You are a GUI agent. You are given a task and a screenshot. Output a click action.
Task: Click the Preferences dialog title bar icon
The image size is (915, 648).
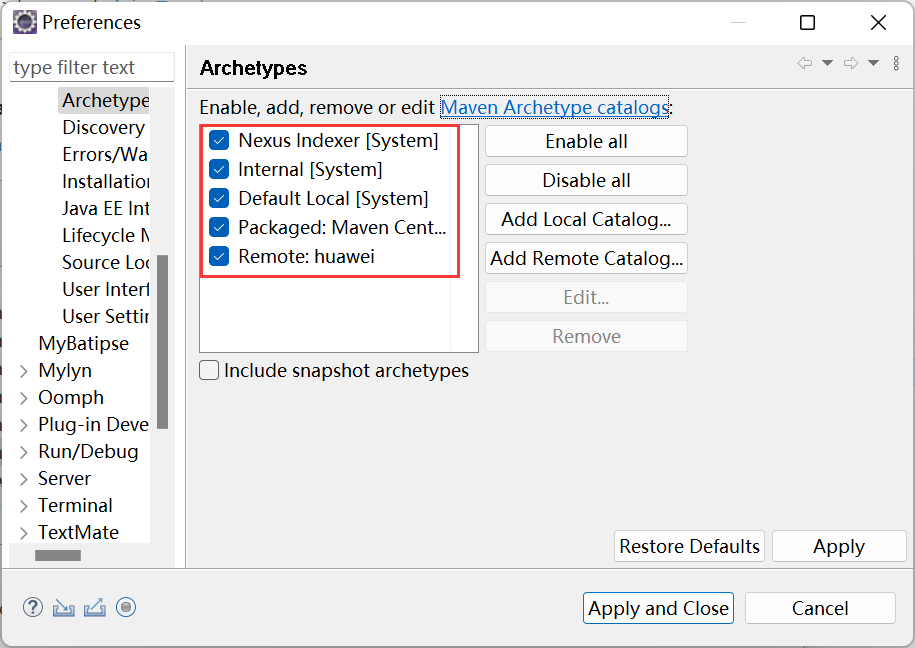point(24,21)
